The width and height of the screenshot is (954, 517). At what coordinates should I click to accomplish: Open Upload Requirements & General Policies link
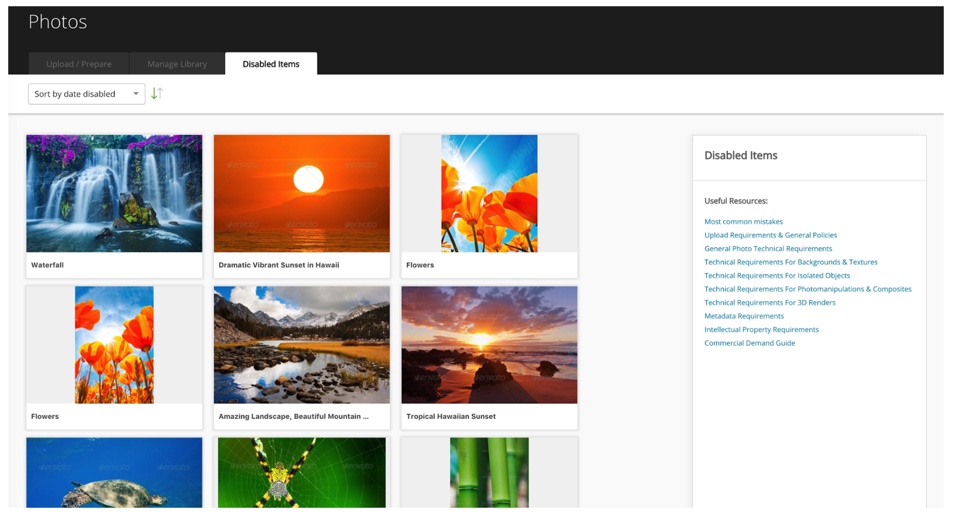[x=770, y=235]
